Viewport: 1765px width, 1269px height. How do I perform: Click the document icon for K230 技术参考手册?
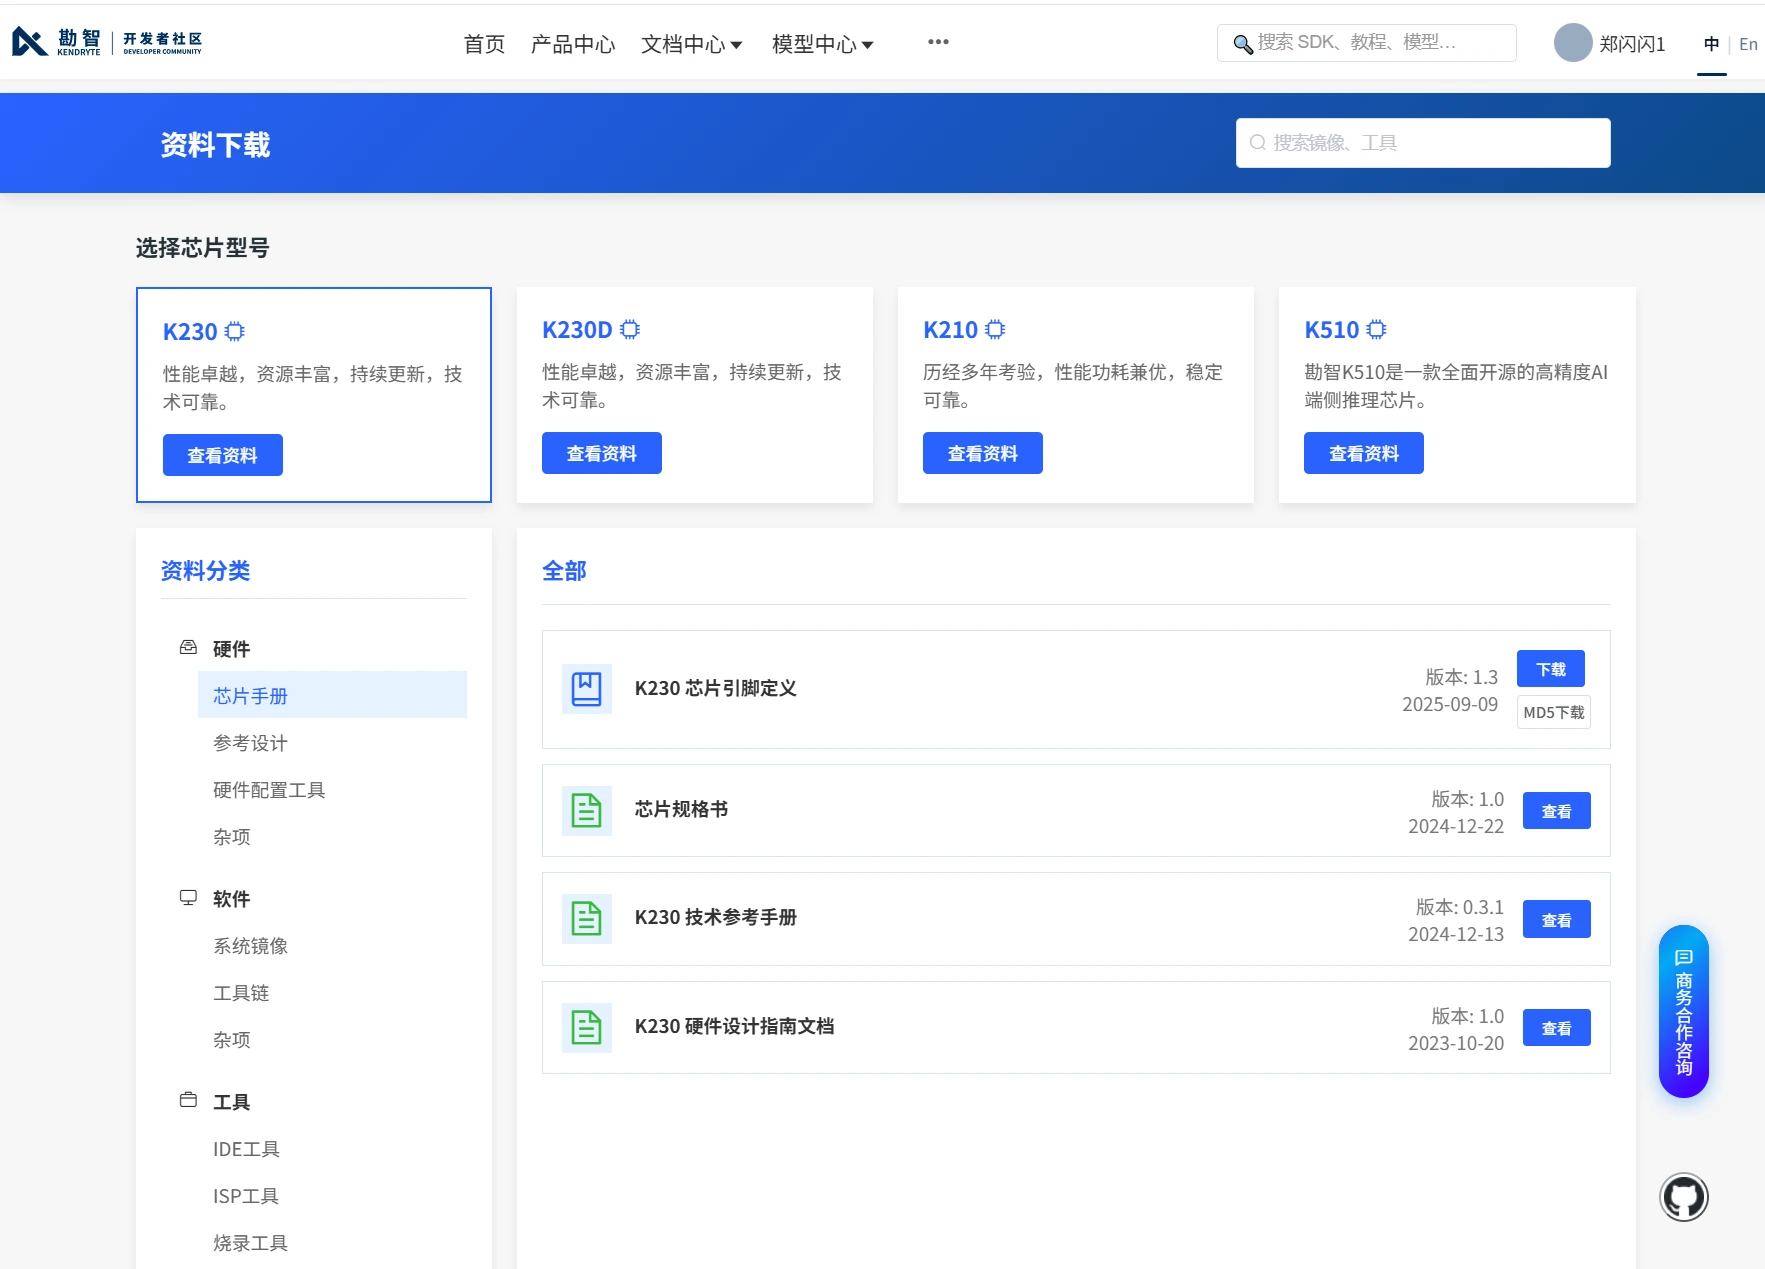[x=586, y=918]
